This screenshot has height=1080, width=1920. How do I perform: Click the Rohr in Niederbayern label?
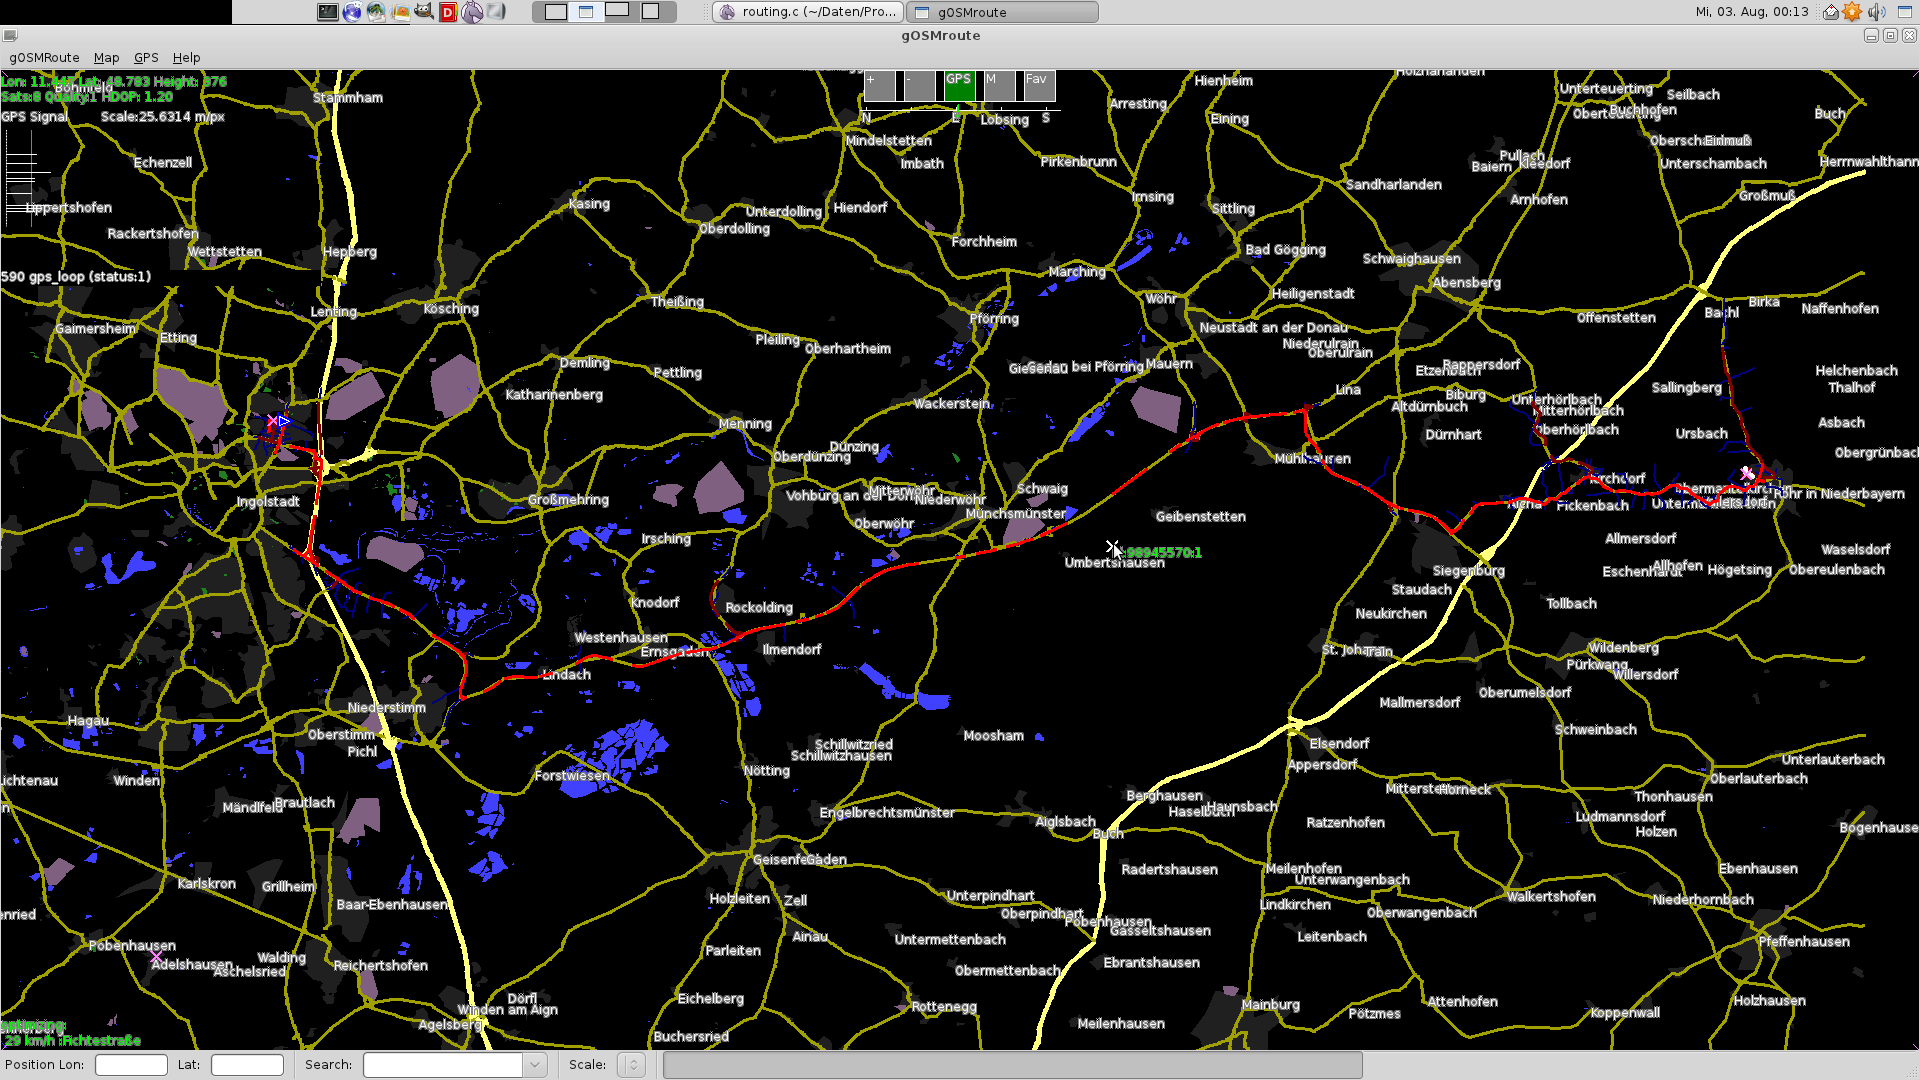coord(1840,494)
